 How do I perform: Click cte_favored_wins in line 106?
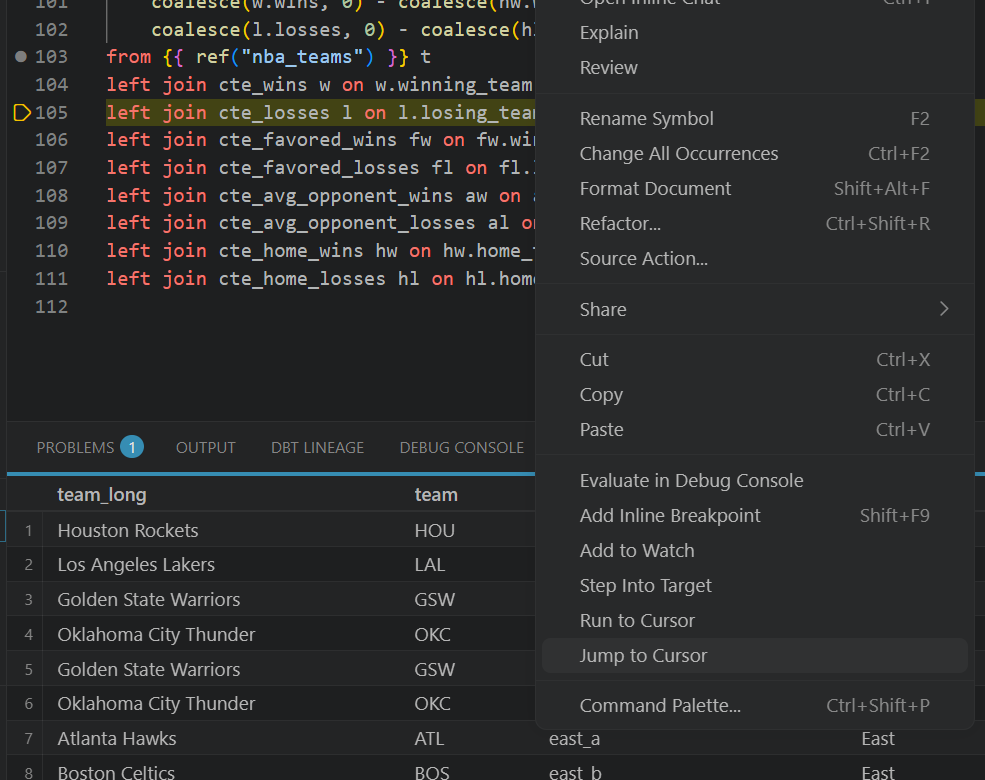[308, 139]
